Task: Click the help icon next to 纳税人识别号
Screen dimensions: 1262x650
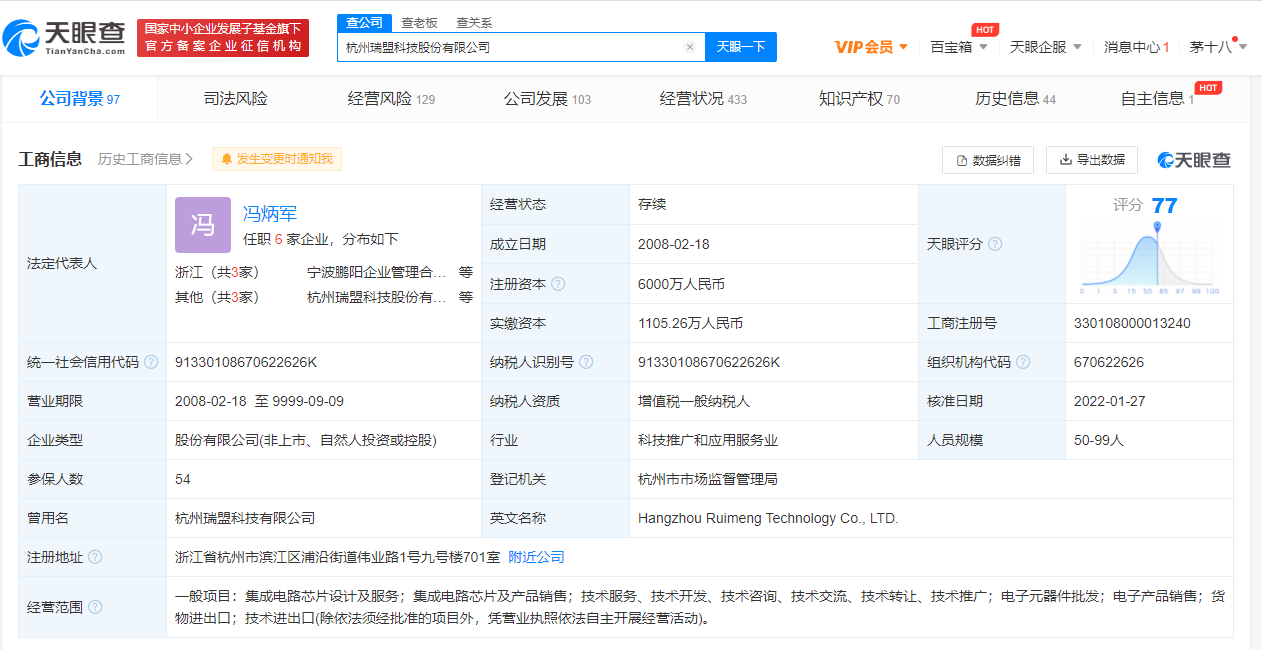Action: [x=586, y=362]
